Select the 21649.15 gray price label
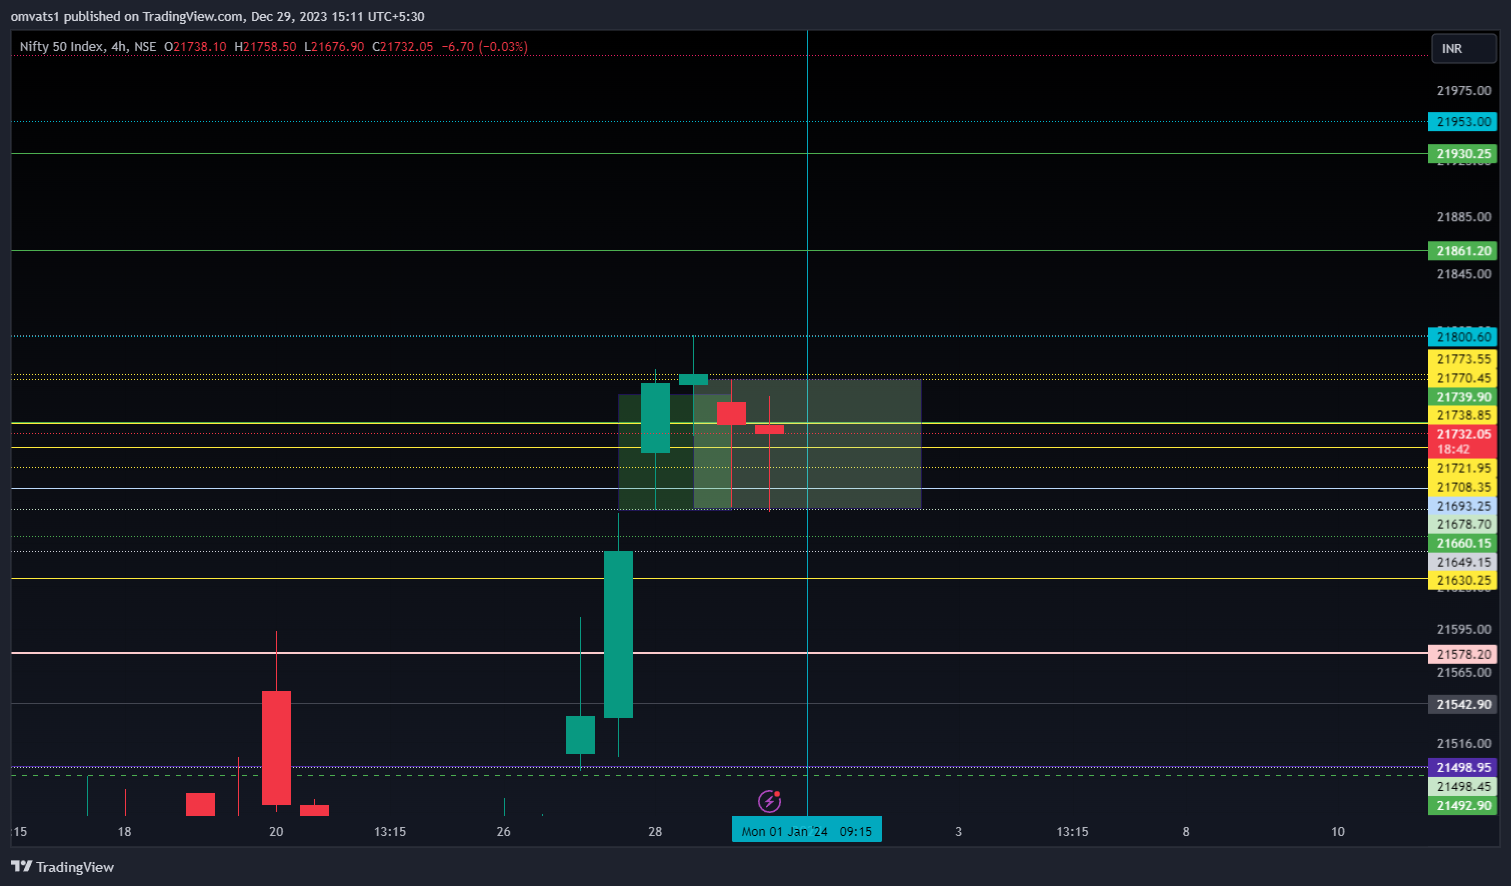This screenshot has width=1511, height=886. pos(1462,562)
